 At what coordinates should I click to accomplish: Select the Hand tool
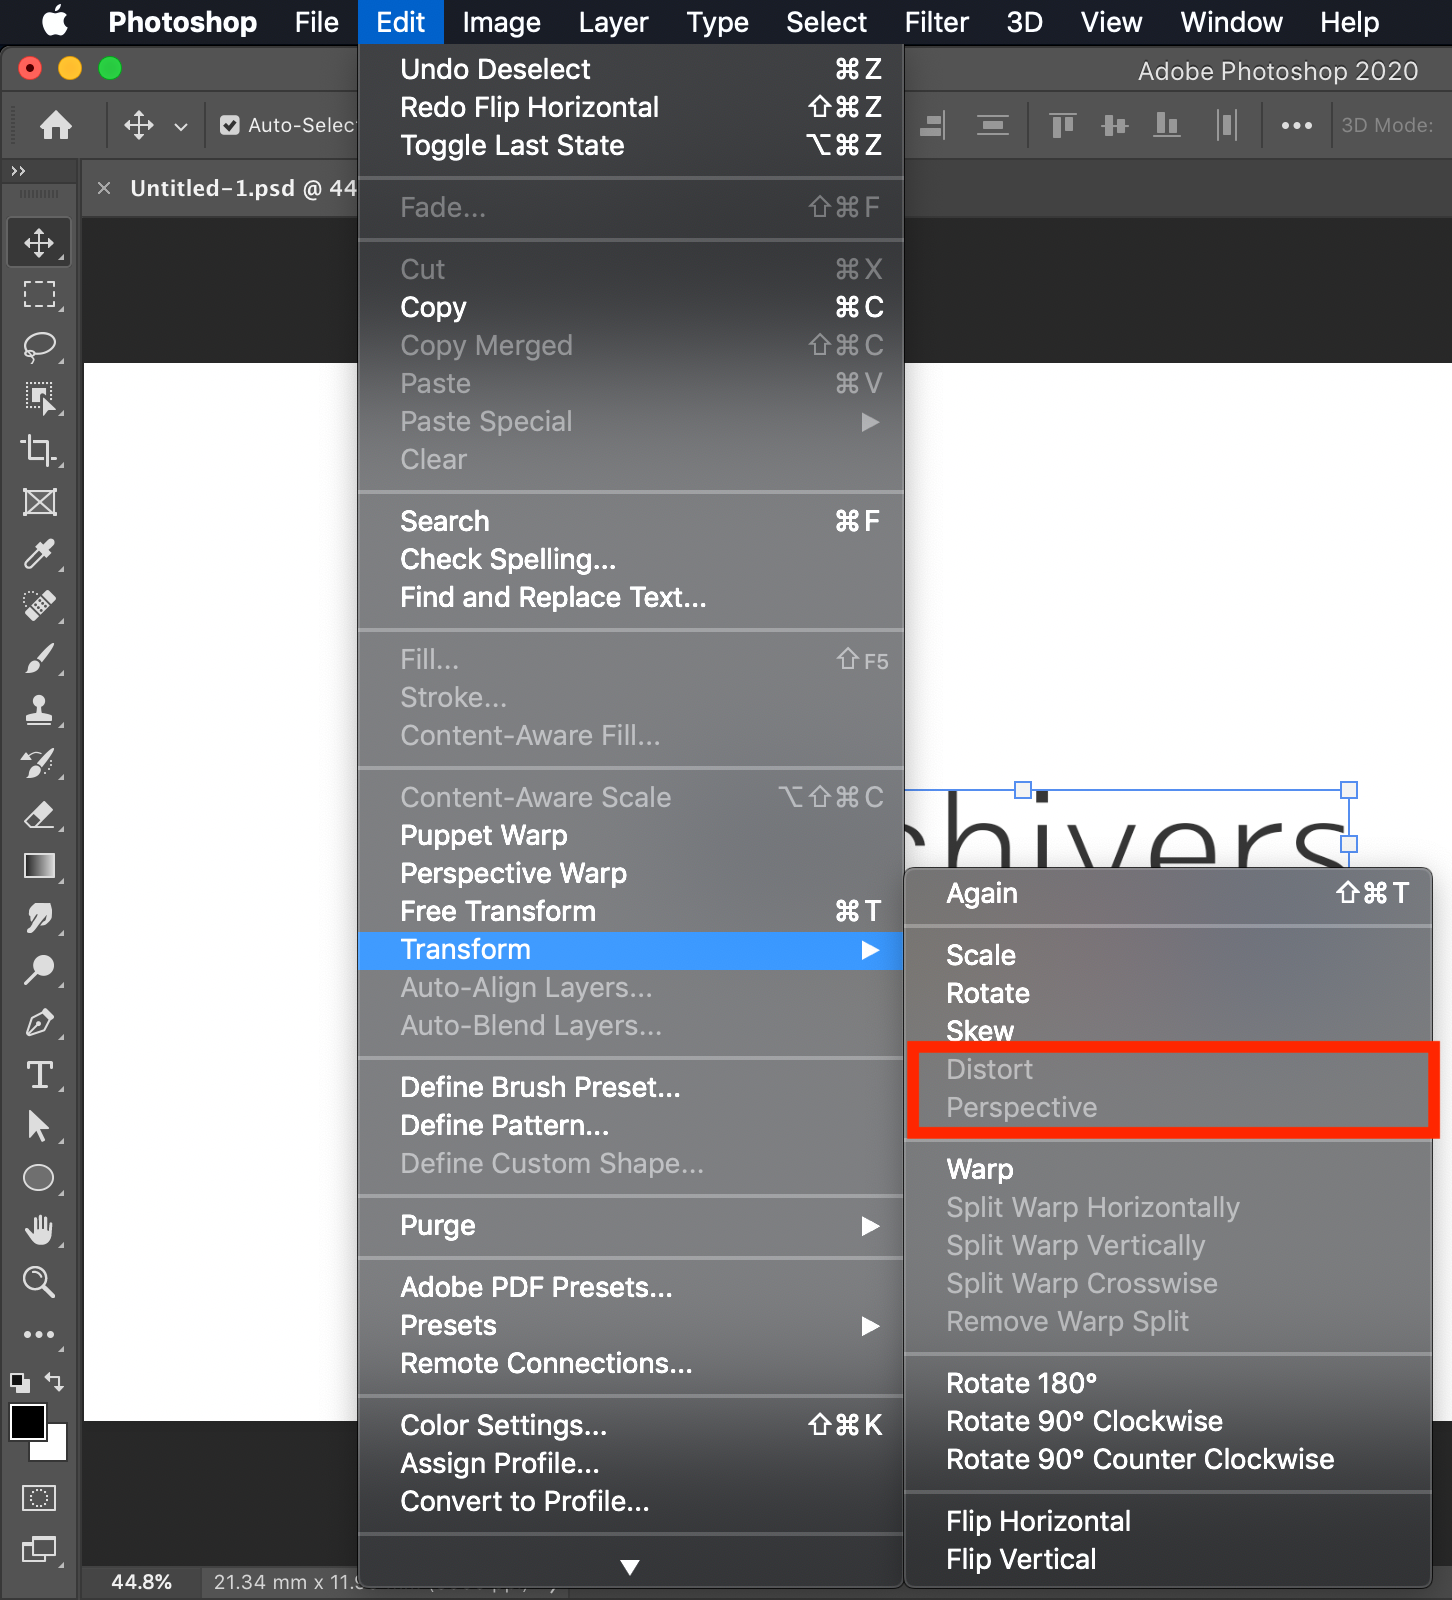click(39, 1230)
